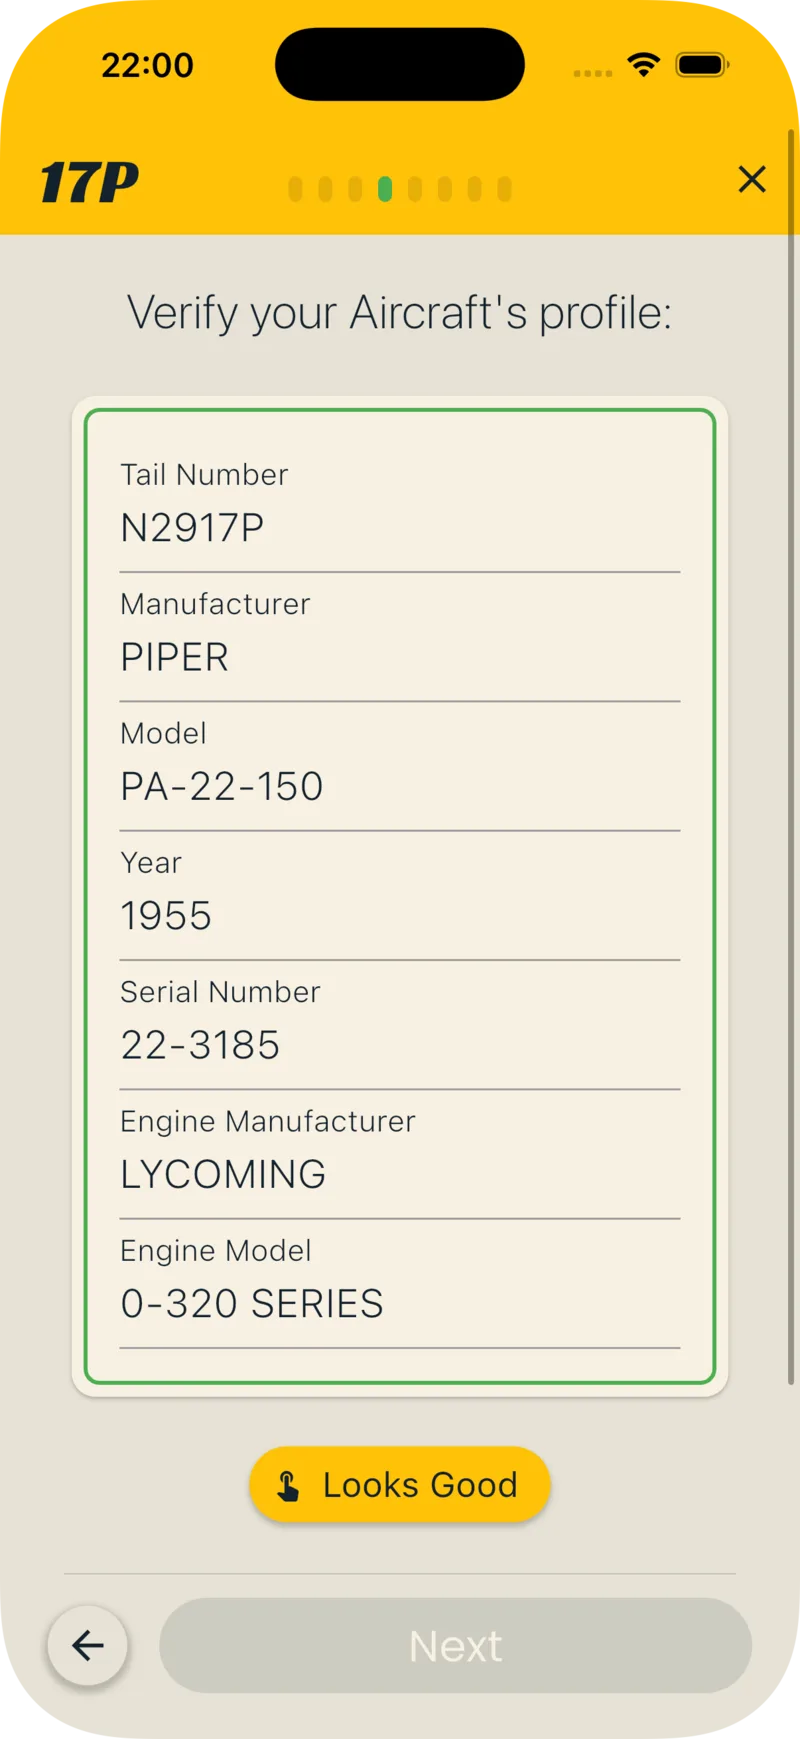This screenshot has width=800, height=1739.
Task: Click the vertical scrollbar on right edge
Action: (x=791, y=756)
